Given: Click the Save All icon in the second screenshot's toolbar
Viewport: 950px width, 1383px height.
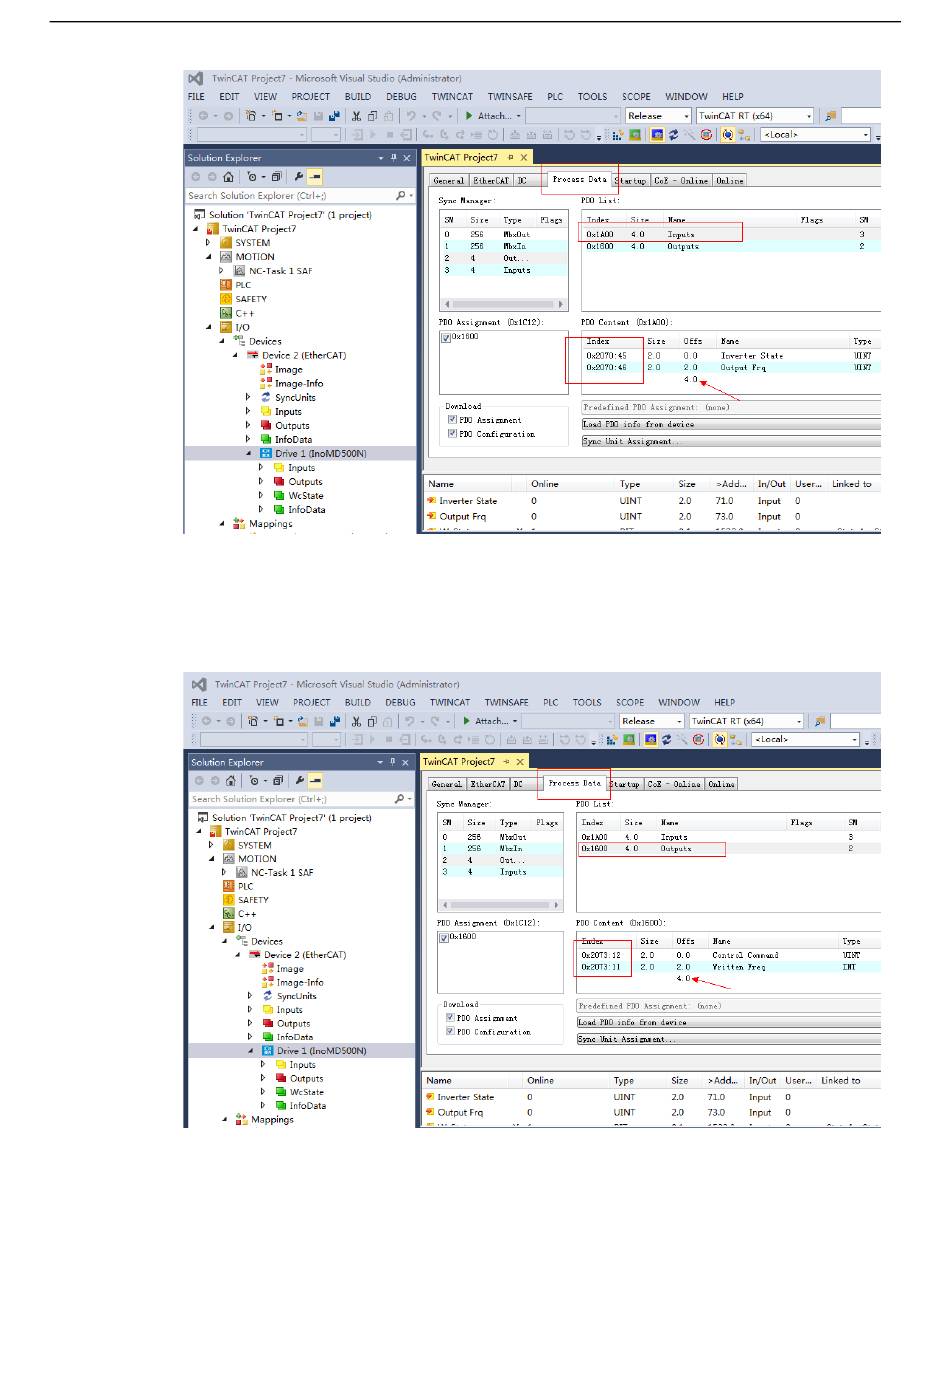Looking at the screenshot, I should coord(334,721).
